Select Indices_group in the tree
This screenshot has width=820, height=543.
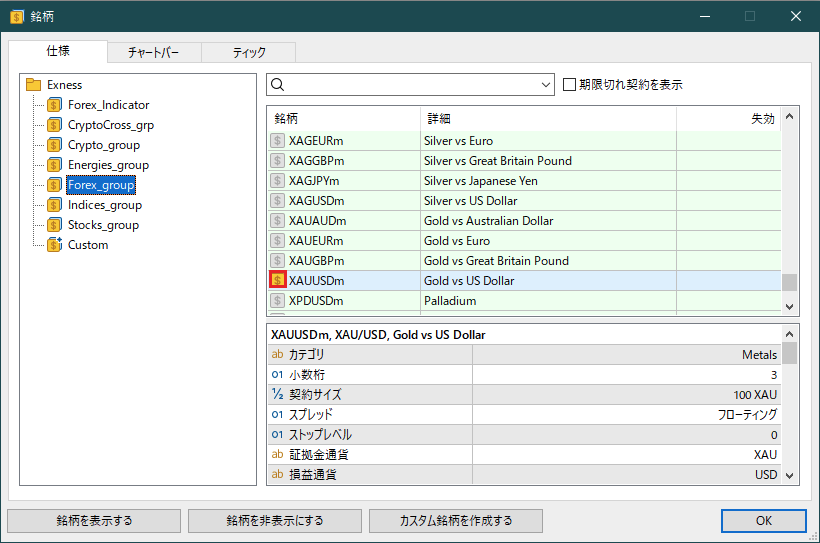click(x=104, y=205)
